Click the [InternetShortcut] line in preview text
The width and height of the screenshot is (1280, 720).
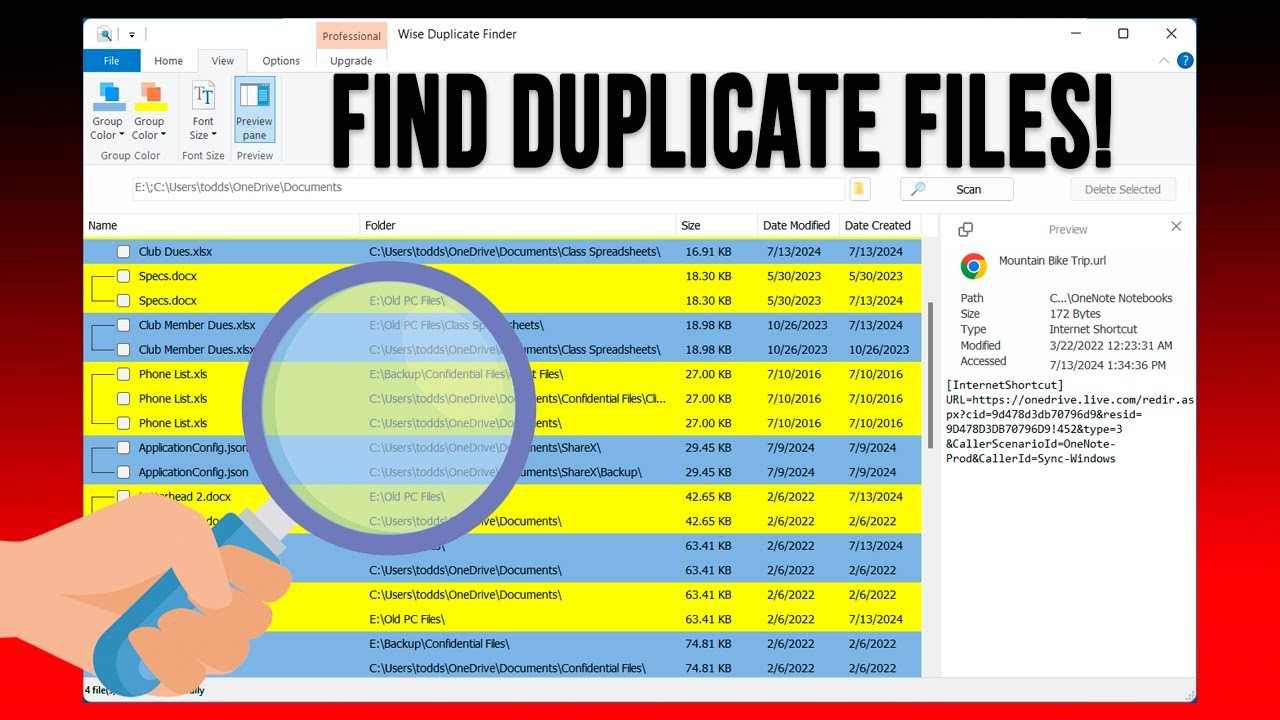(1005, 385)
